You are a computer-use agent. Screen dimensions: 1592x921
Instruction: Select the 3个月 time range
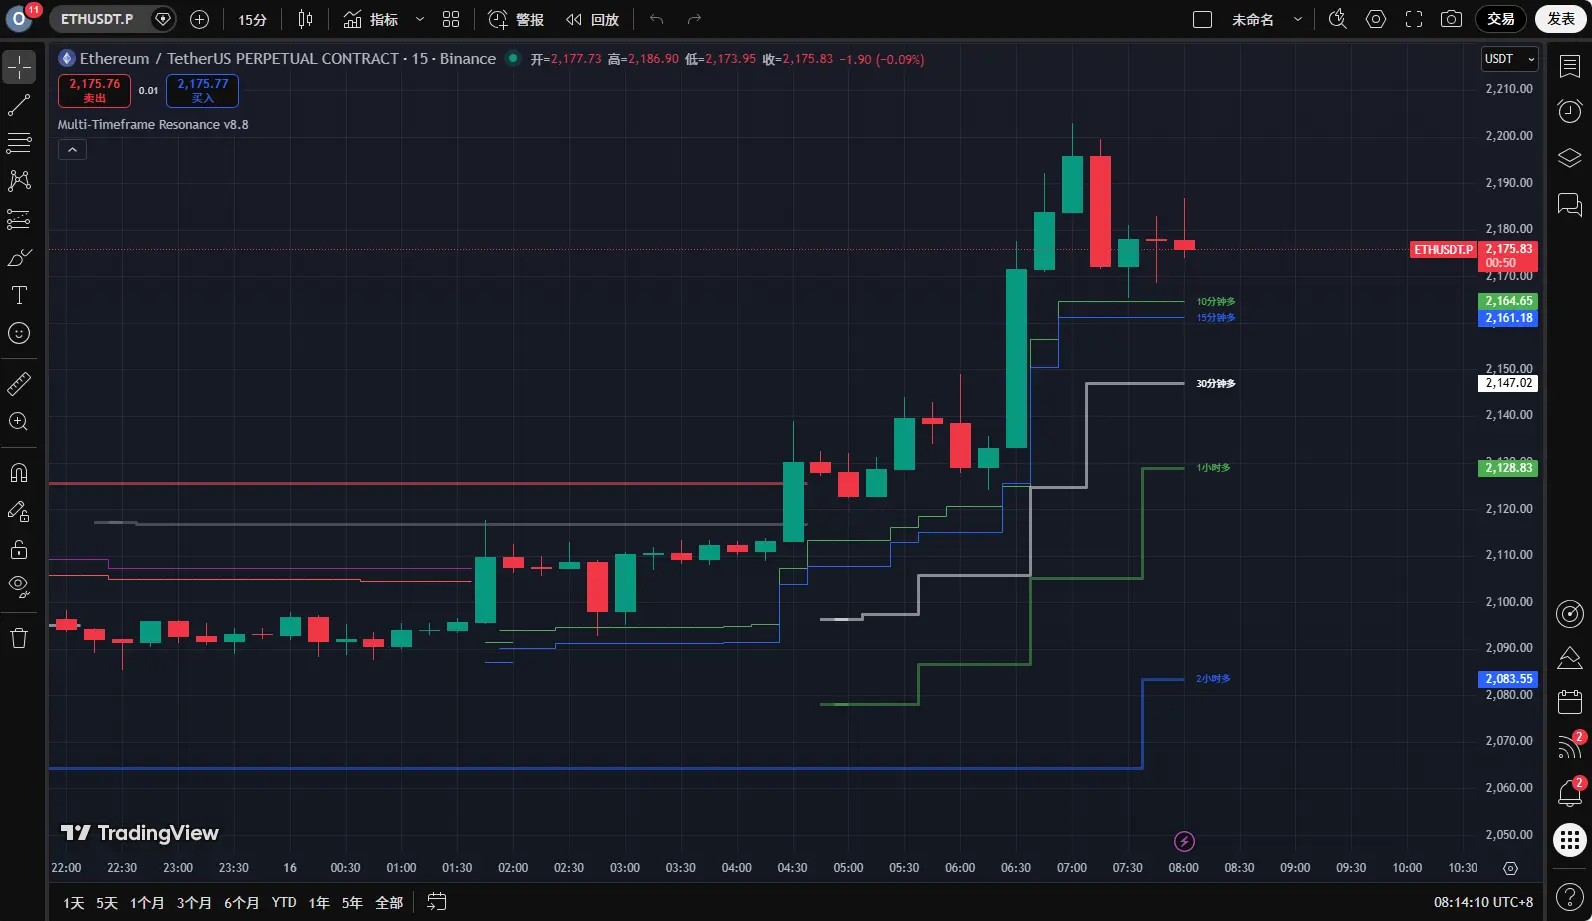tap(194, 902)
